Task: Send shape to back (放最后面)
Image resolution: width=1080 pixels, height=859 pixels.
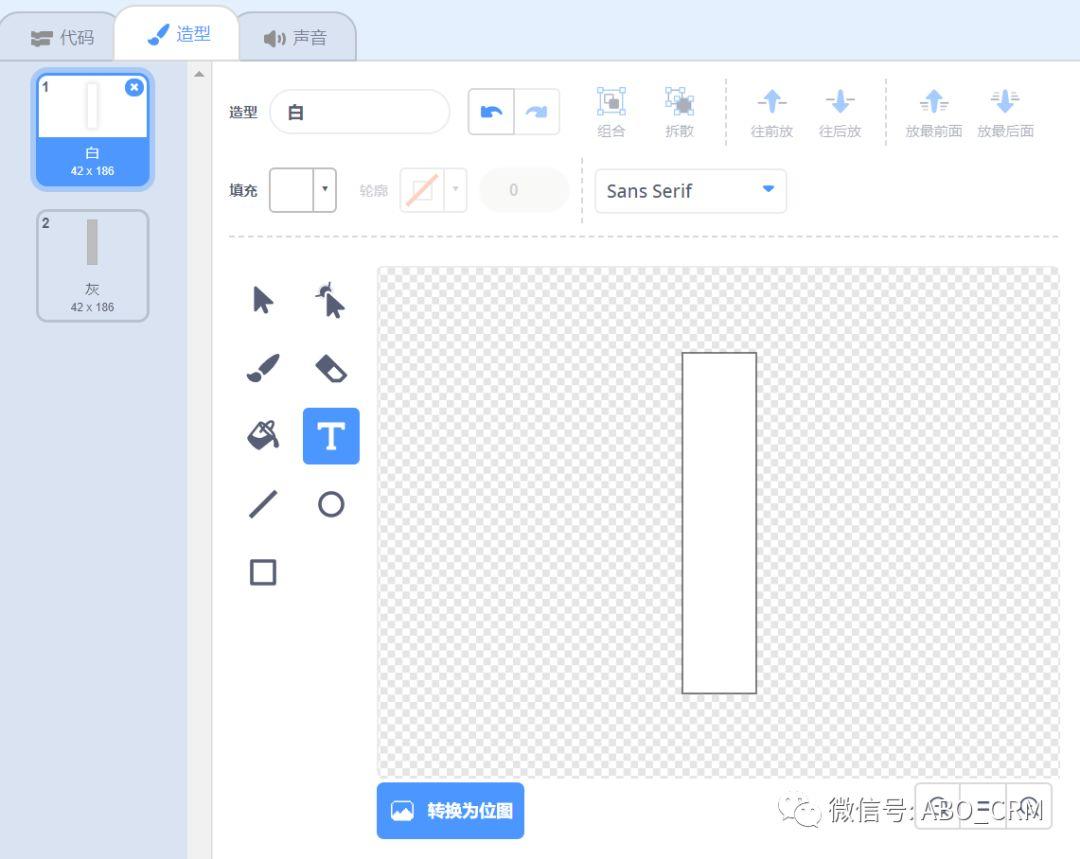Action: point(1005,112)
